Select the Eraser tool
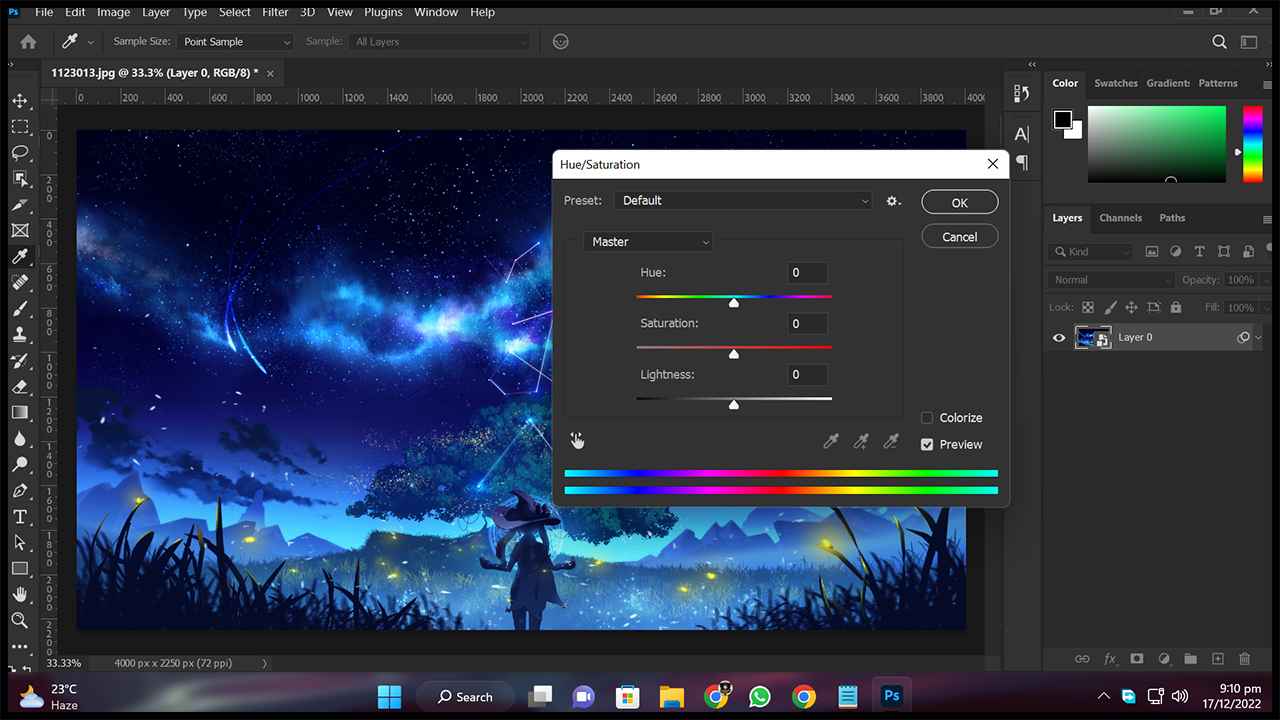The height and width of the screenshot is (720, 1280). click(20, 387)
